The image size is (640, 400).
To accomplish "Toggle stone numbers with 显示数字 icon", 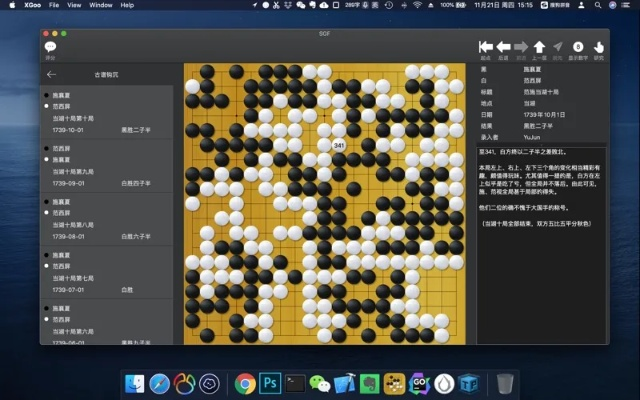I will coord(578,47).
